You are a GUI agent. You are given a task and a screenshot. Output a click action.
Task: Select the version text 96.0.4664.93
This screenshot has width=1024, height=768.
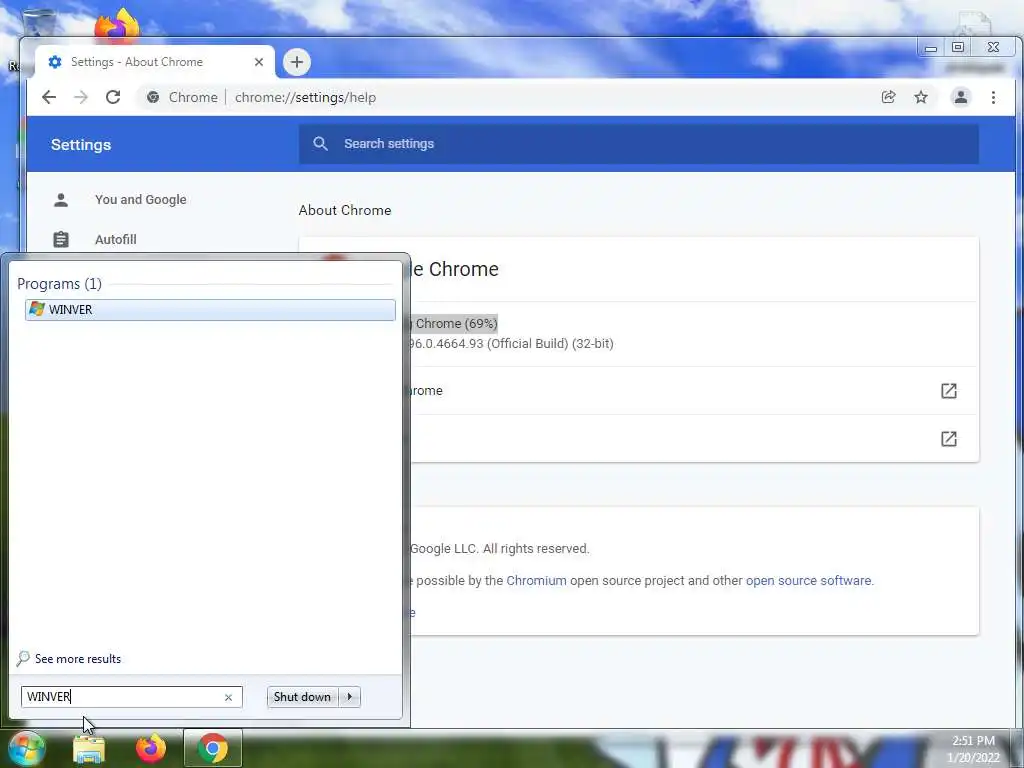[x=446, y=344]
